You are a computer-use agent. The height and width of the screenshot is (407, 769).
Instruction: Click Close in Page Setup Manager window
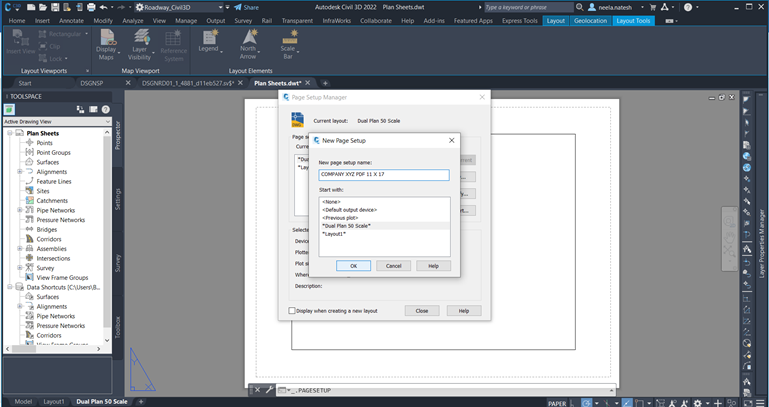point(422,311)
